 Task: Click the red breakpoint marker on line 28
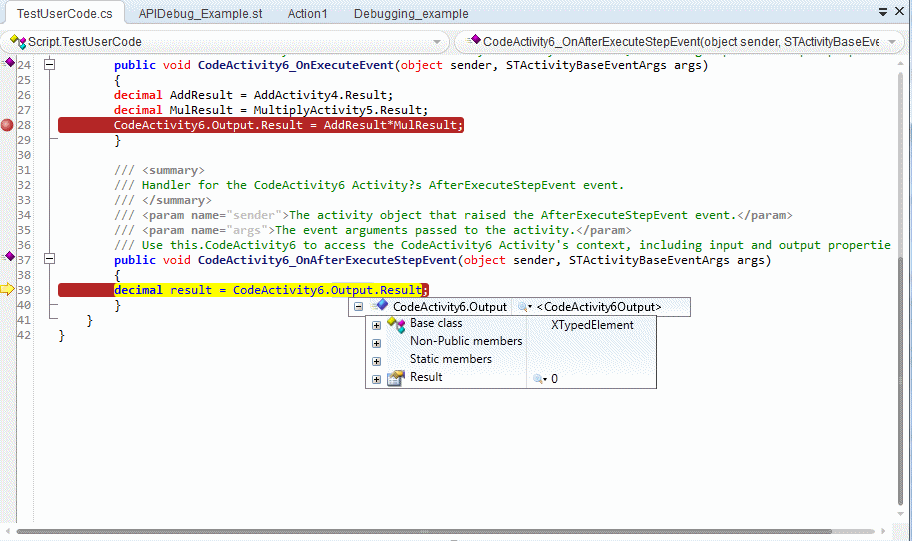point(8,125)
